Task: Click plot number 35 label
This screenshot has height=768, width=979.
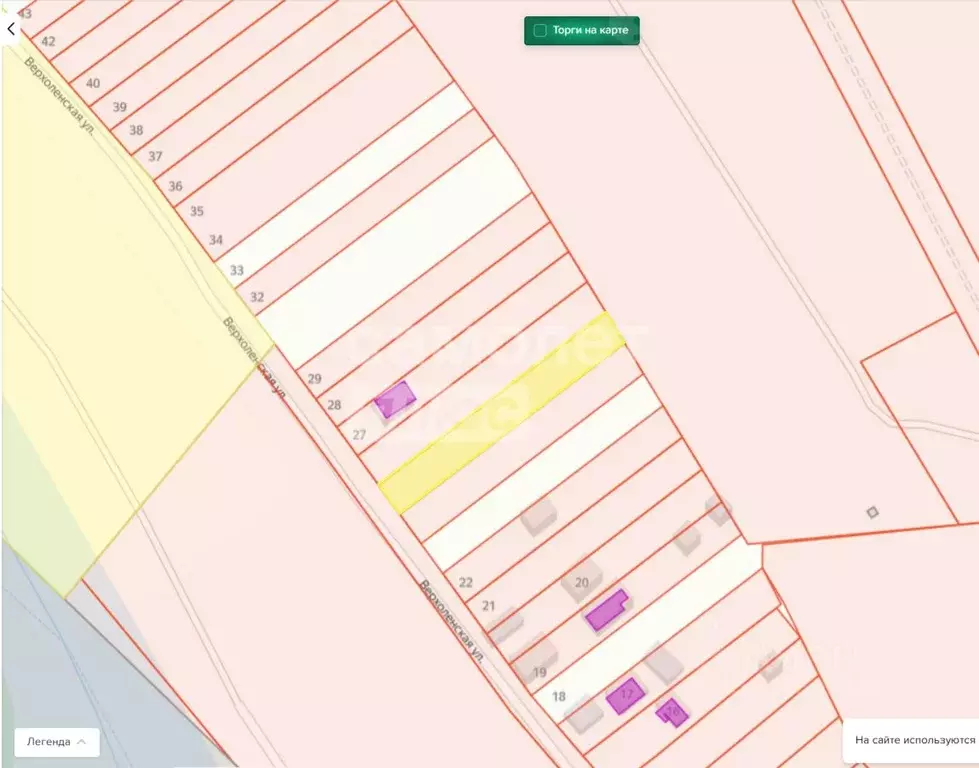Action: tap(197, 212)
